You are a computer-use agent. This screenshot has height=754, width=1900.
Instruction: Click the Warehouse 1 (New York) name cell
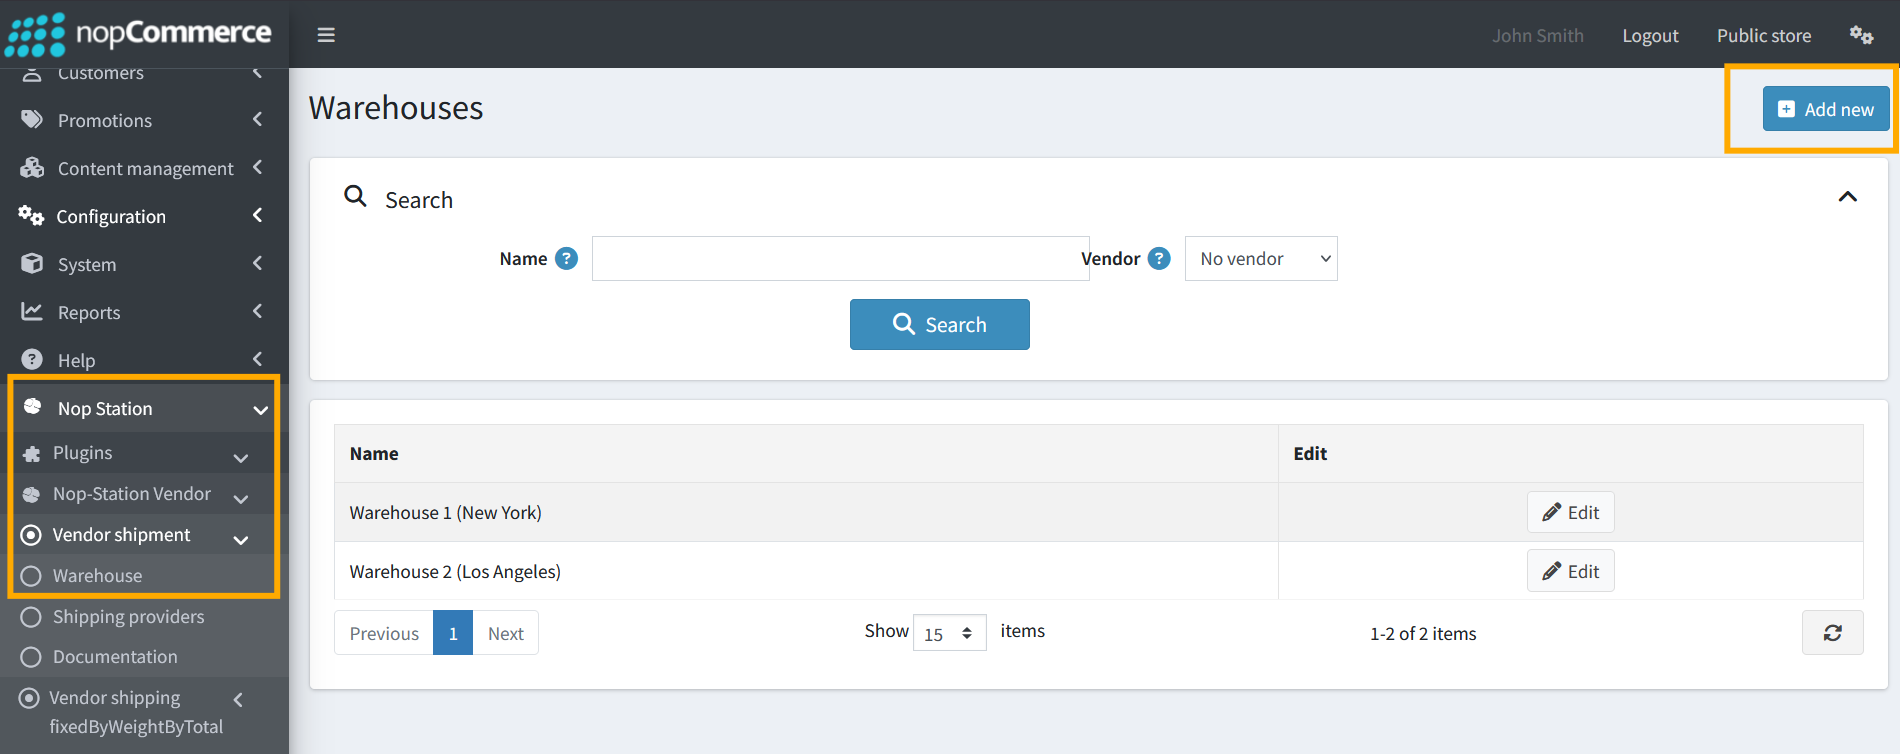(806, 513)
